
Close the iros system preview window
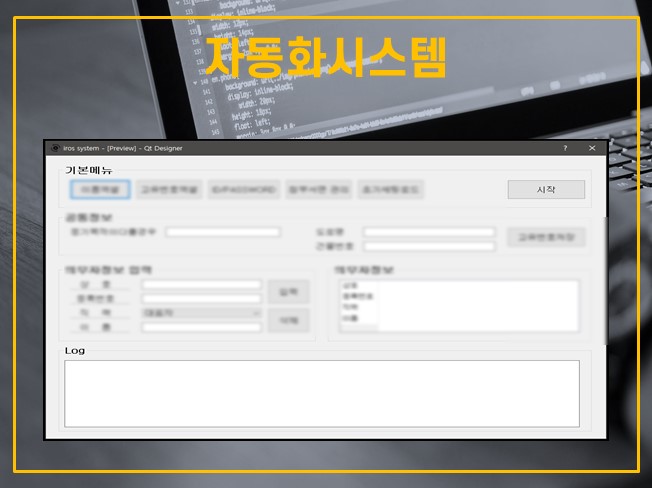click(592, 148)
